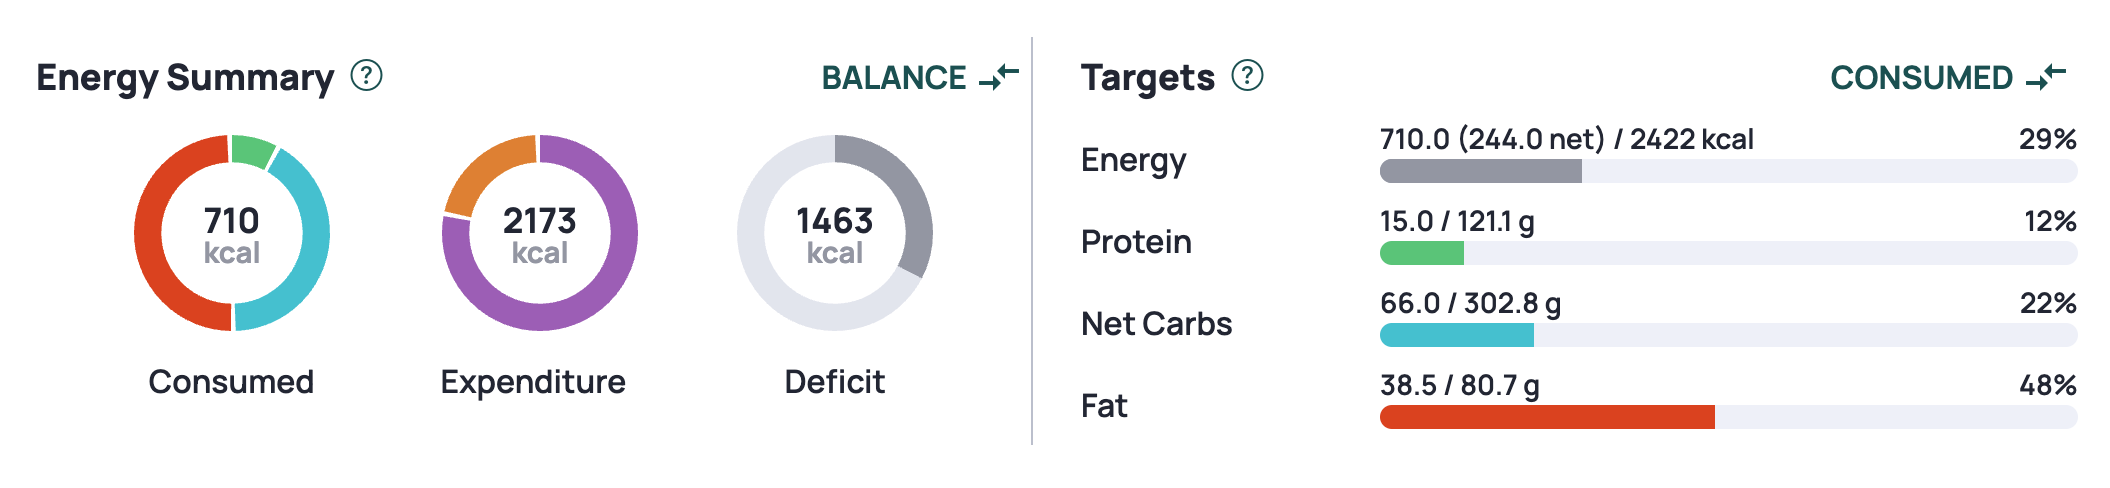Select the Deficit 1463 kcal donut chart
2110x488 pixels.
point(835,233)
